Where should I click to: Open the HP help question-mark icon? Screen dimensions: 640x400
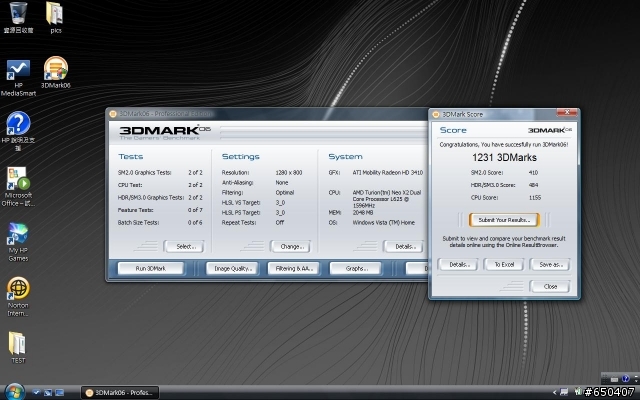18,123
